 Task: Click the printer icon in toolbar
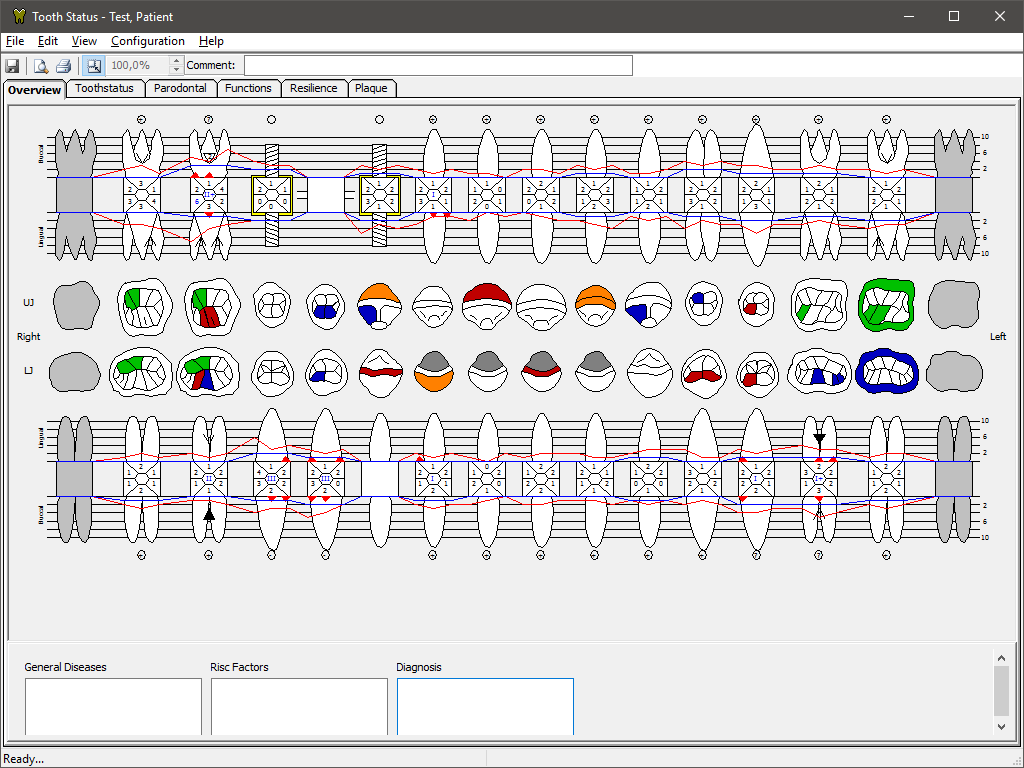[x=63, y=66]
